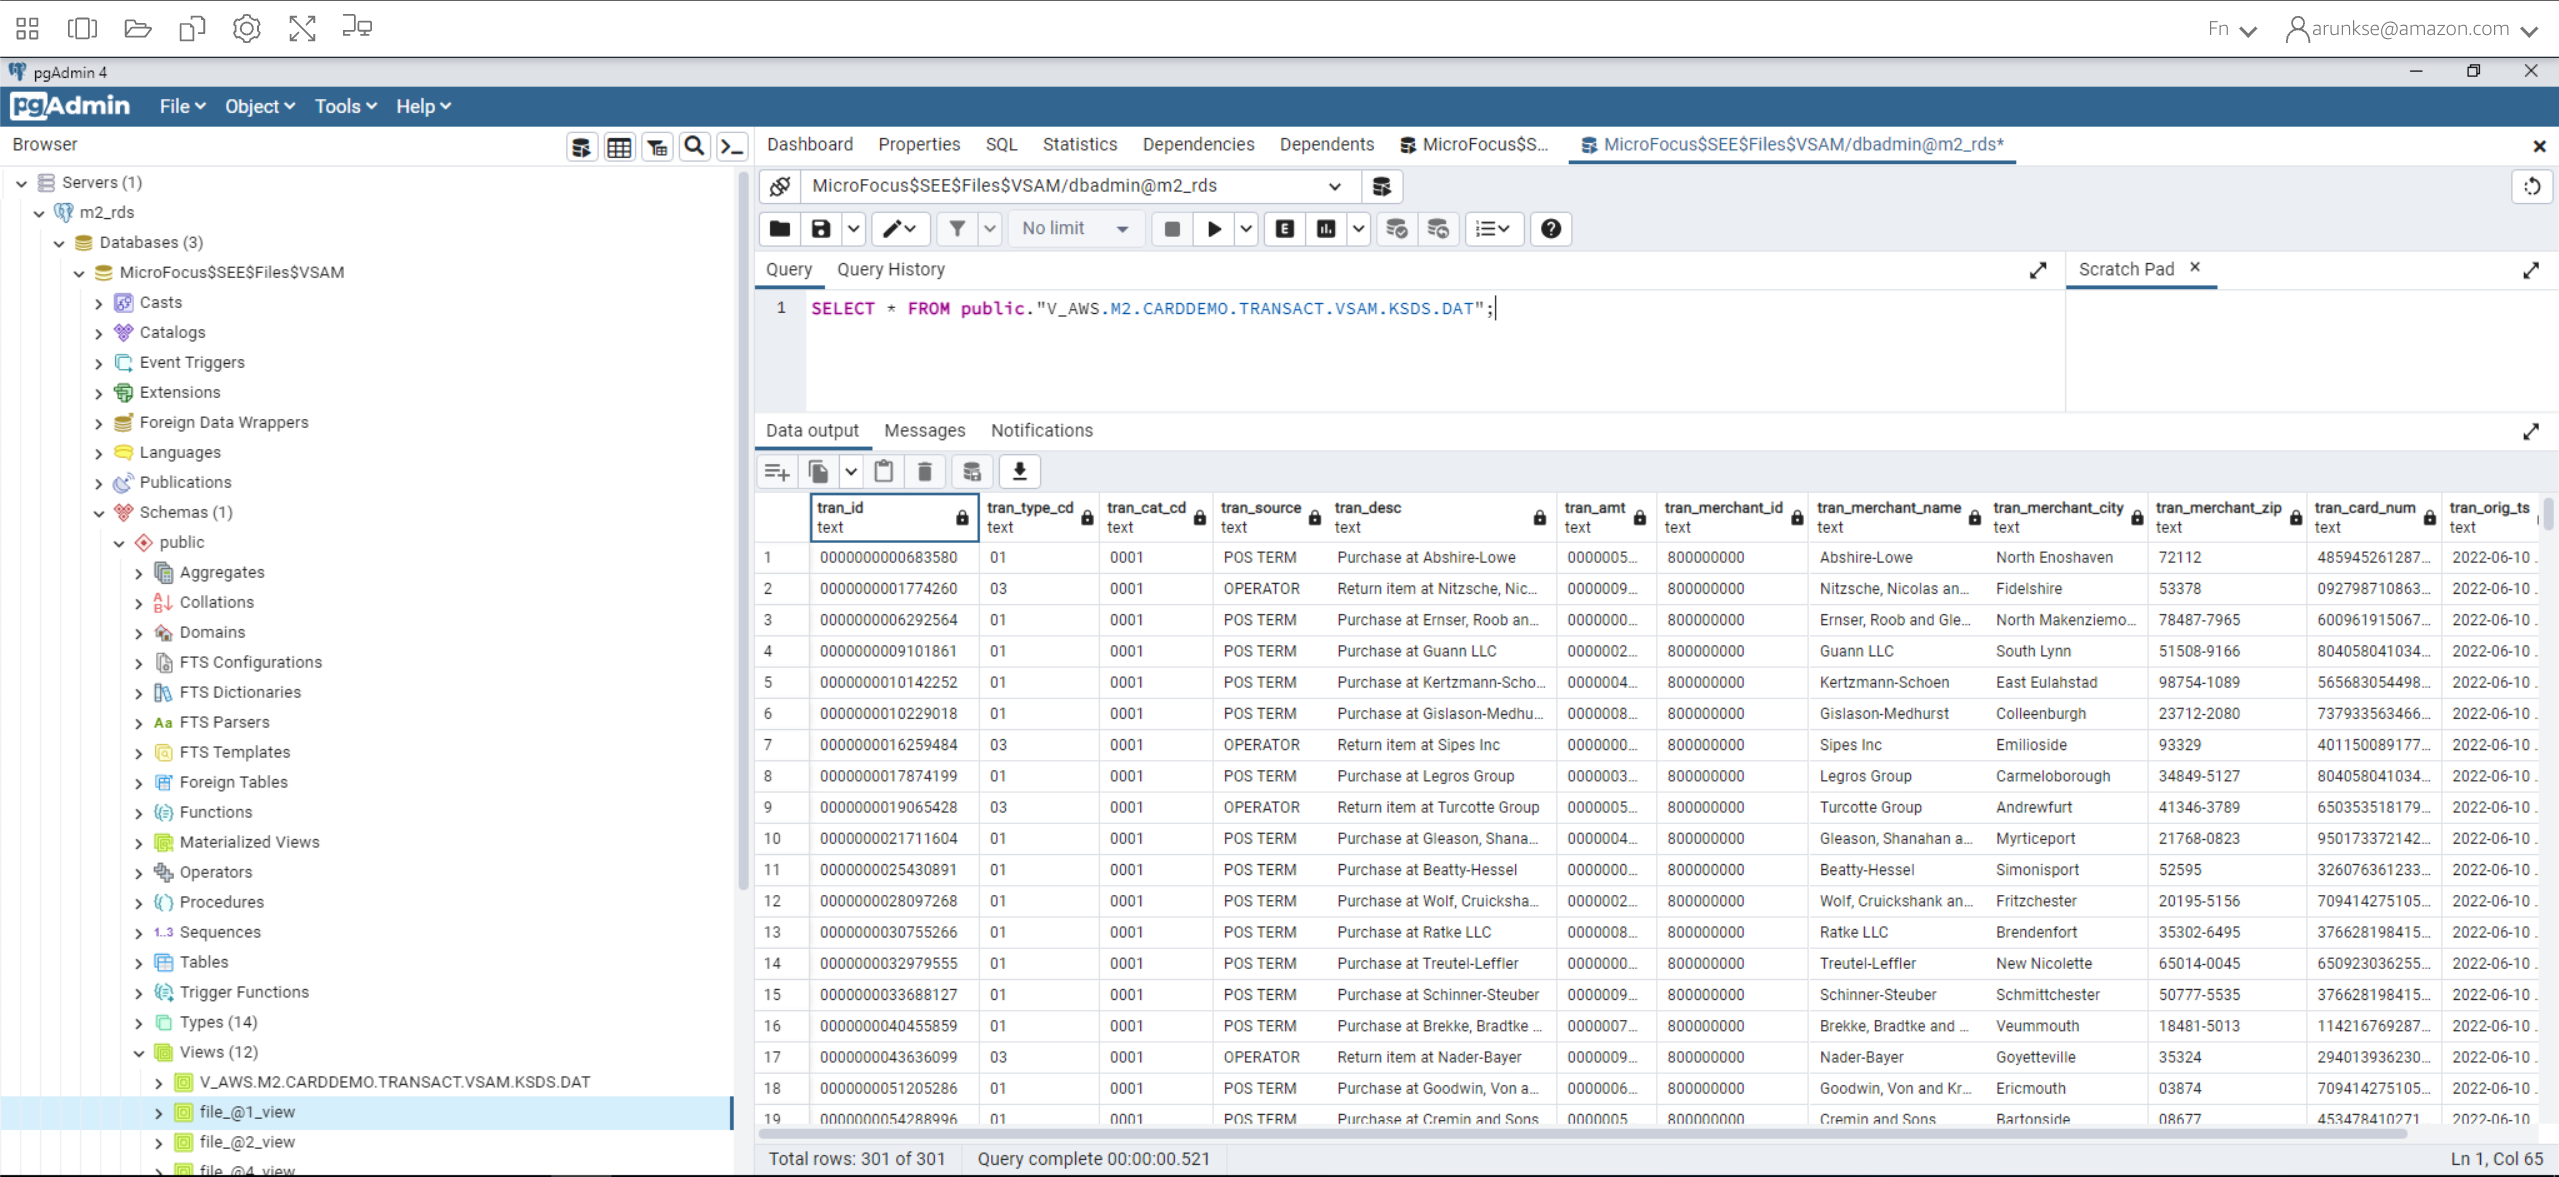Commit the current transaction

[1397, 228]
